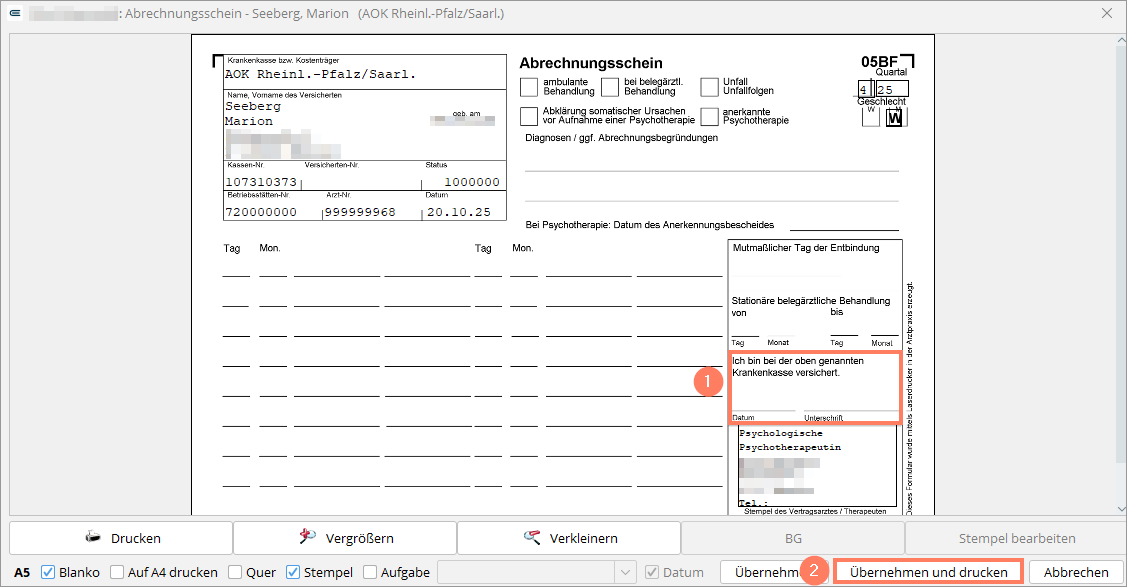Check ambulante Behandlung box on form
Image resolution: width=1127 pixels, height=587 pixels.
click(x=529, y=87)
